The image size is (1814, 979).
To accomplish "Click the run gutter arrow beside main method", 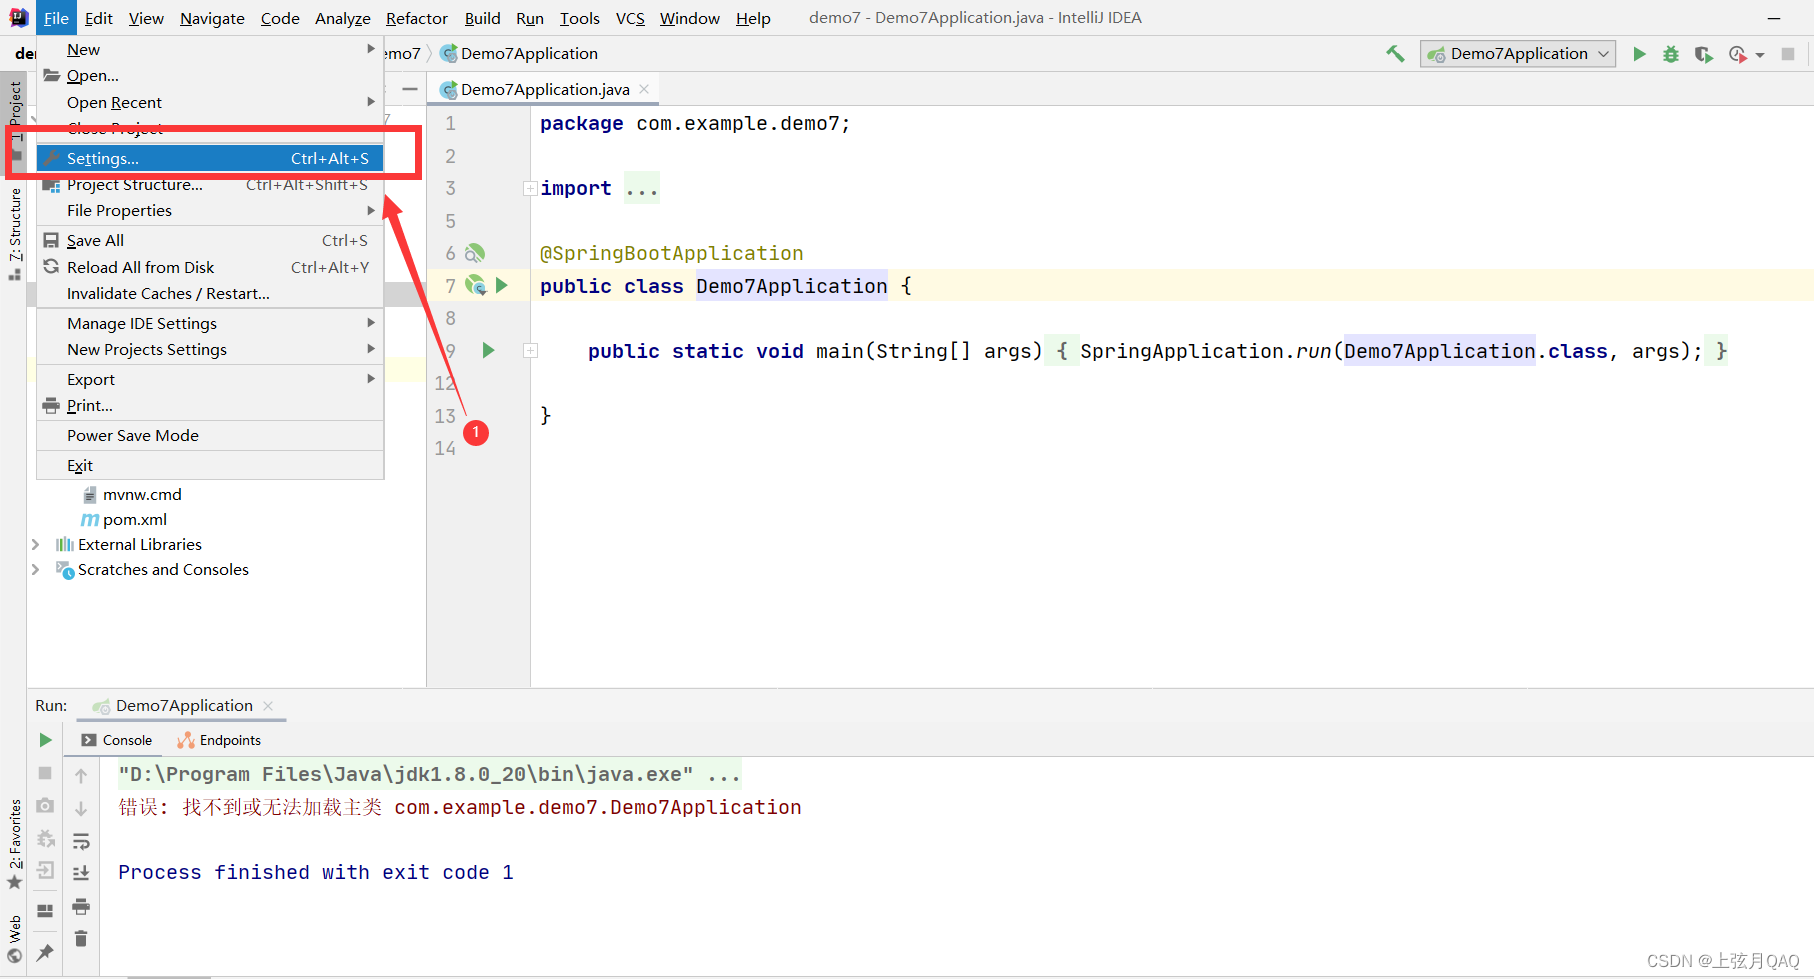I will (x=488, y=350).
